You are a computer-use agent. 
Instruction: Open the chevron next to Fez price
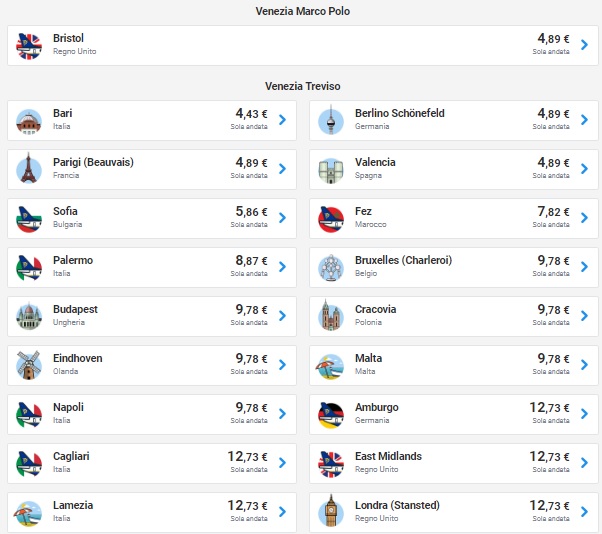click(x=585, y=218)
